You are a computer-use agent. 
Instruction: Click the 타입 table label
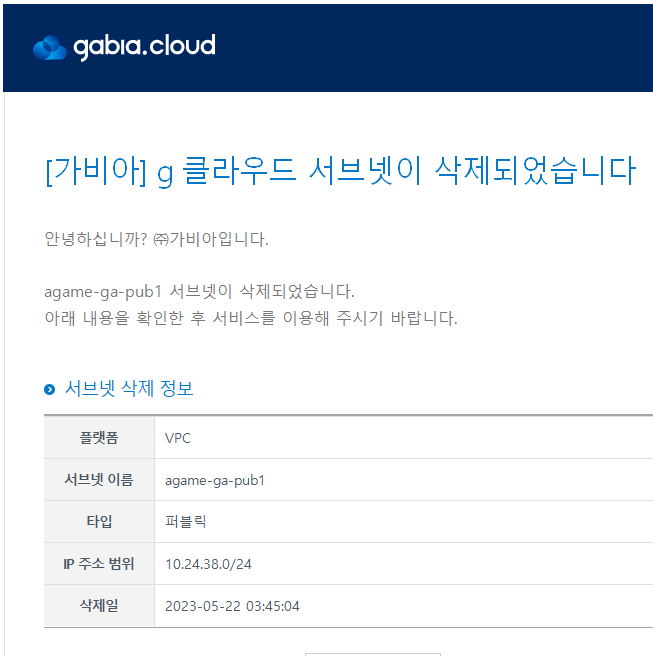(x=99, y=522)
